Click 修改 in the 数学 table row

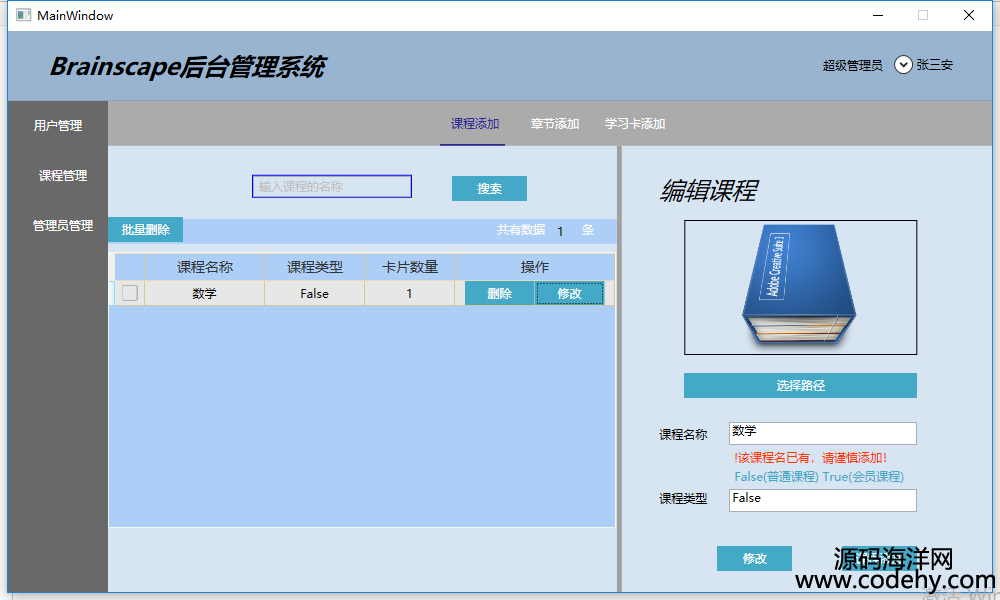click(x=569, y=293)
